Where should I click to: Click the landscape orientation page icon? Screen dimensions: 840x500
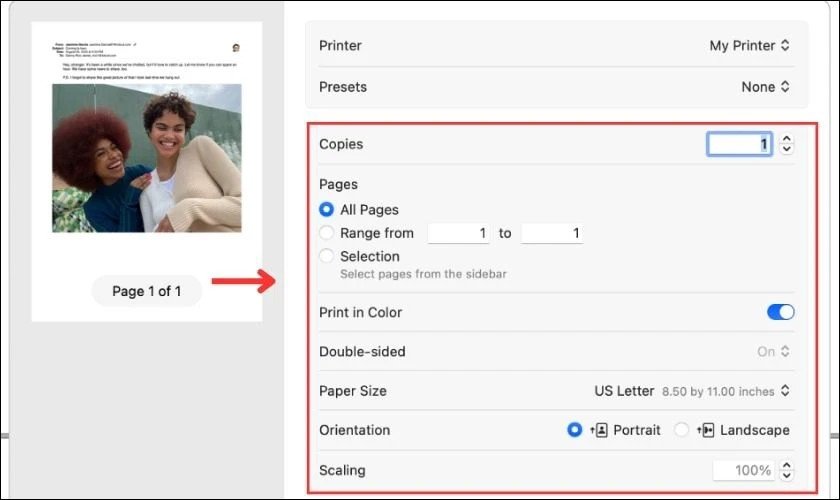(707, 430)
